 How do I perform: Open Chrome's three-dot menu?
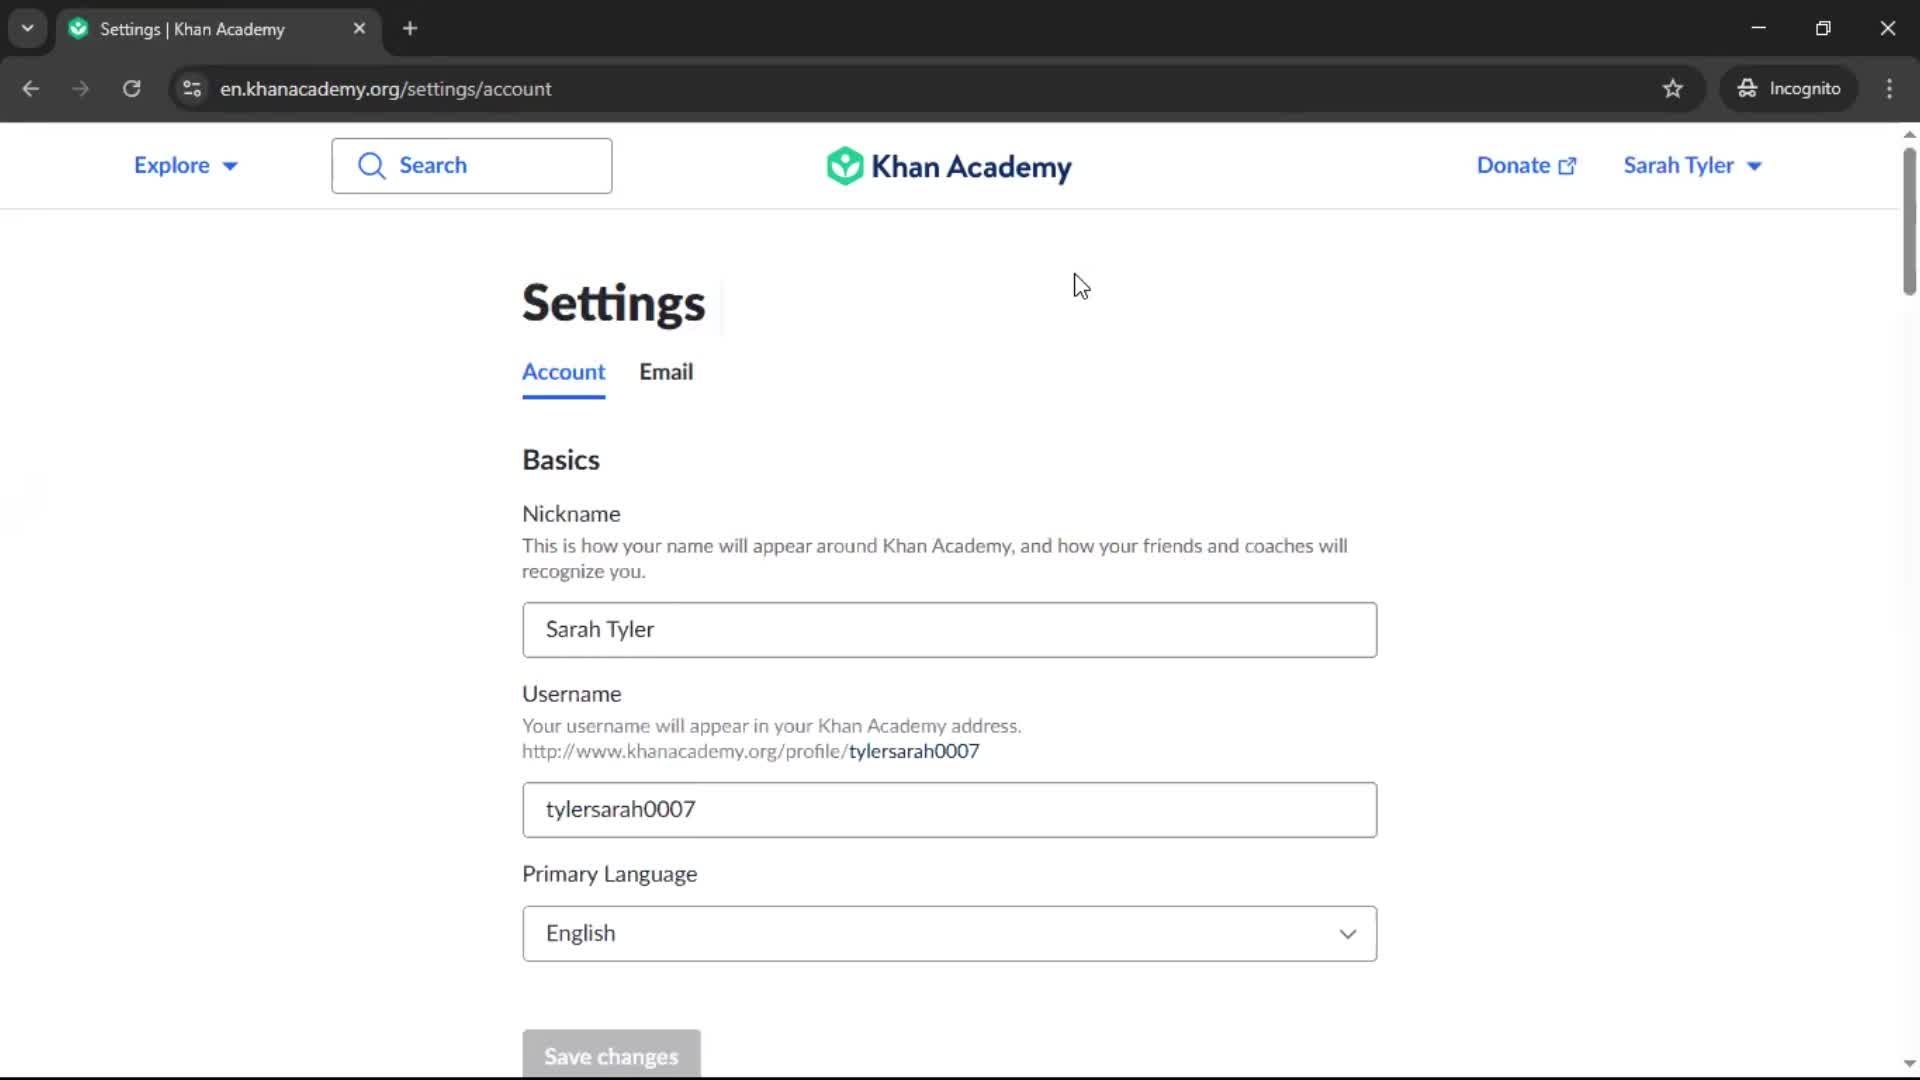tap(1889, 89)
